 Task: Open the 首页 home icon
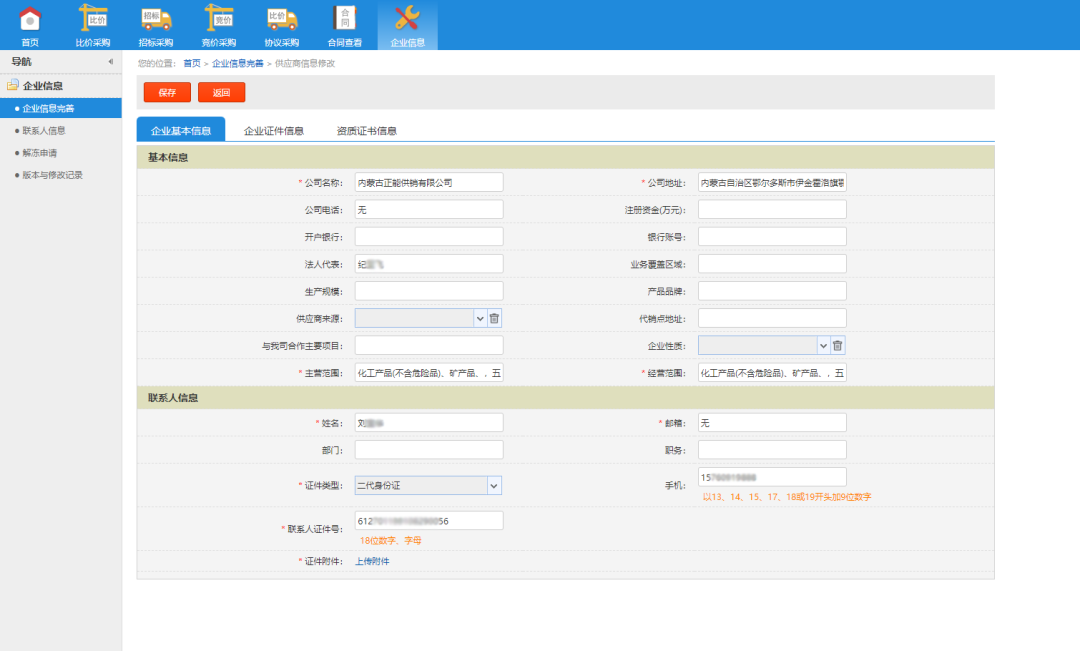(x=30, y=19)
